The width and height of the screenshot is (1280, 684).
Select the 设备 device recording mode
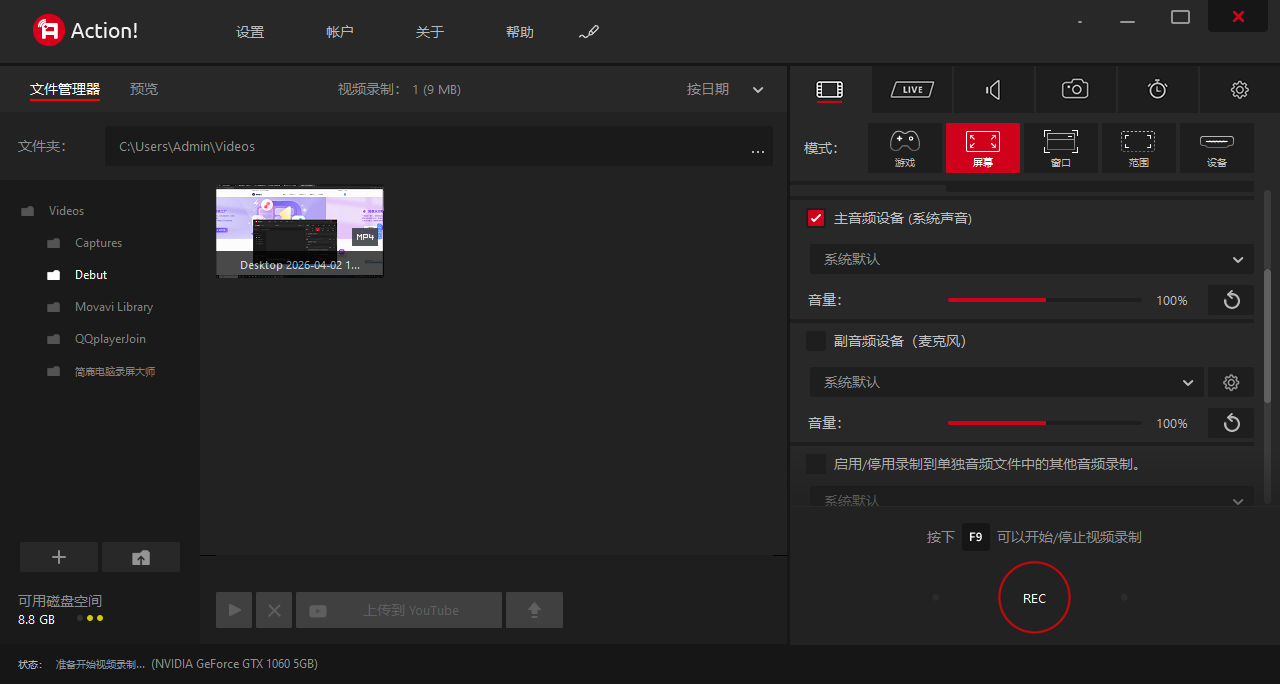pos(1216,148)
